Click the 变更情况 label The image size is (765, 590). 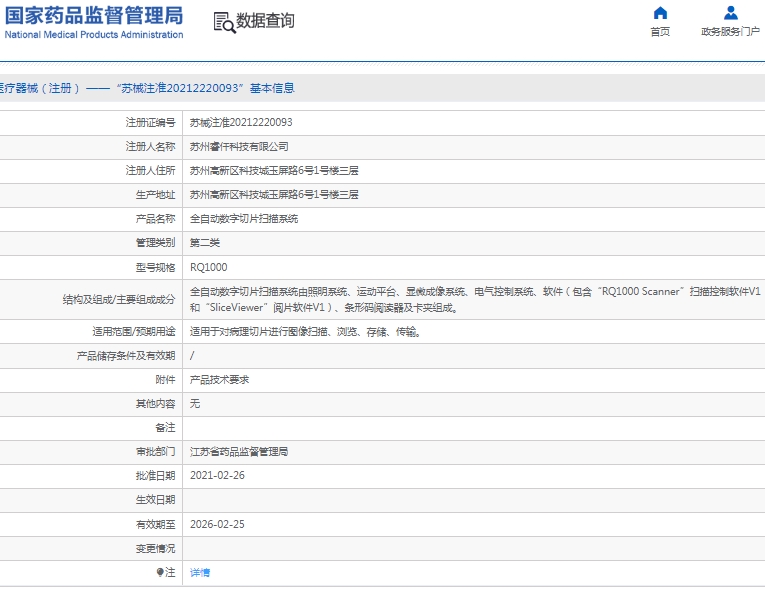tap(155, 549)
